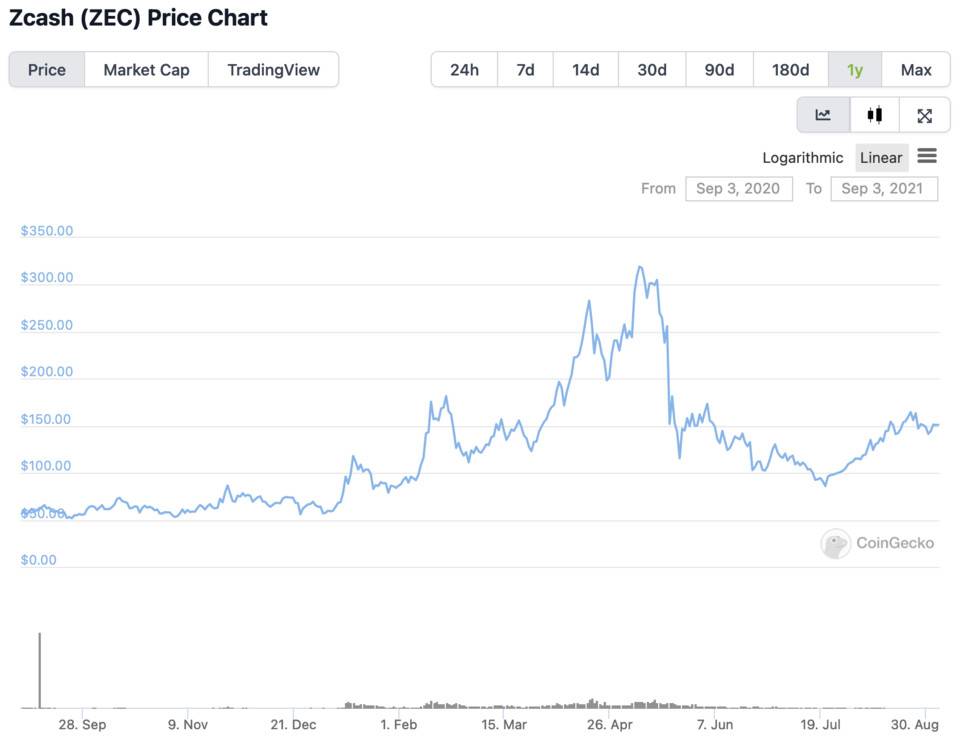Switch to candlestick chart icon
The image size is (960, 740).
[875, 114]
